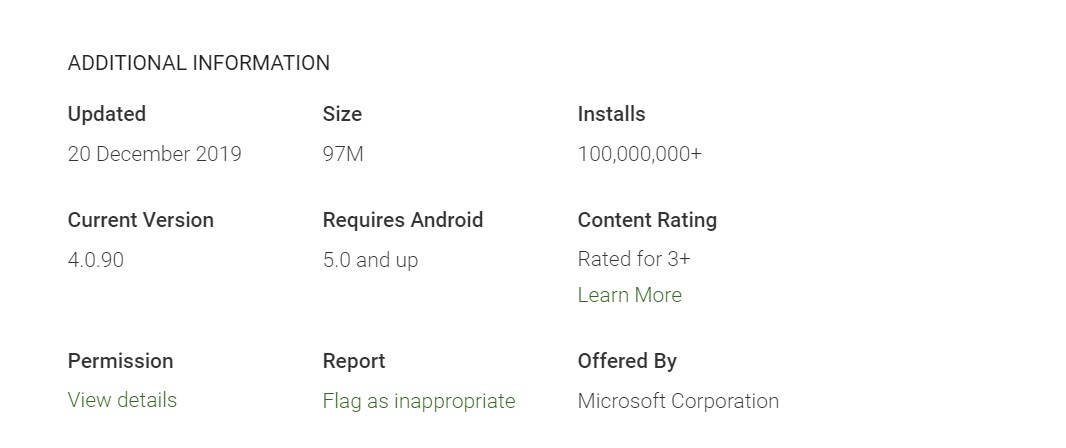The width and height of the screenshot is (1066, 448).
Task: Select the Updated label
Action: (107, 114)
